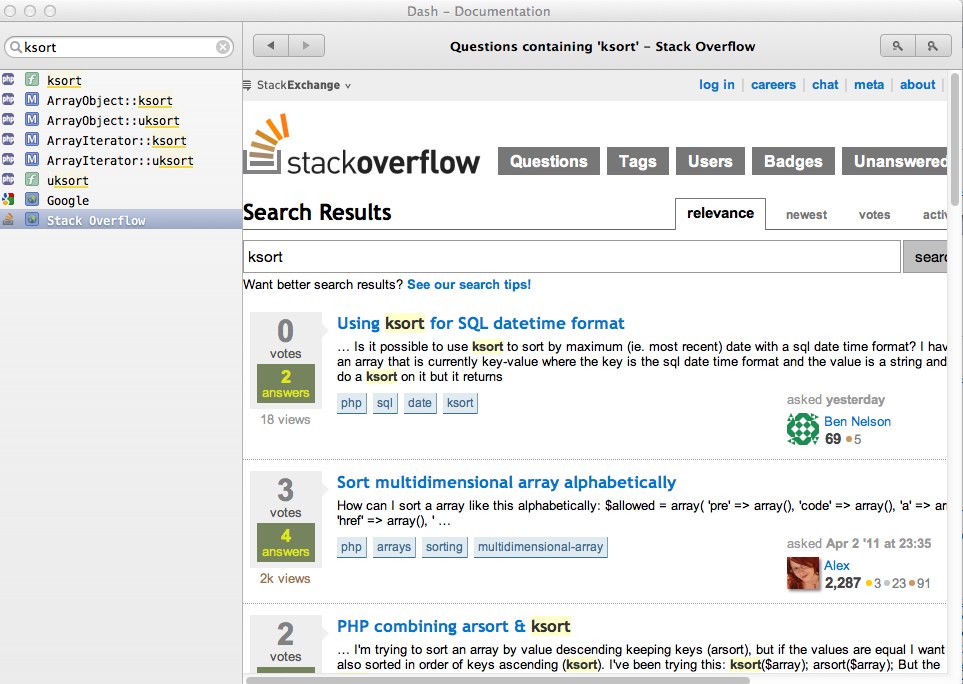
Task: Switch to the newest sort tab
Action: tap(806, 215)
